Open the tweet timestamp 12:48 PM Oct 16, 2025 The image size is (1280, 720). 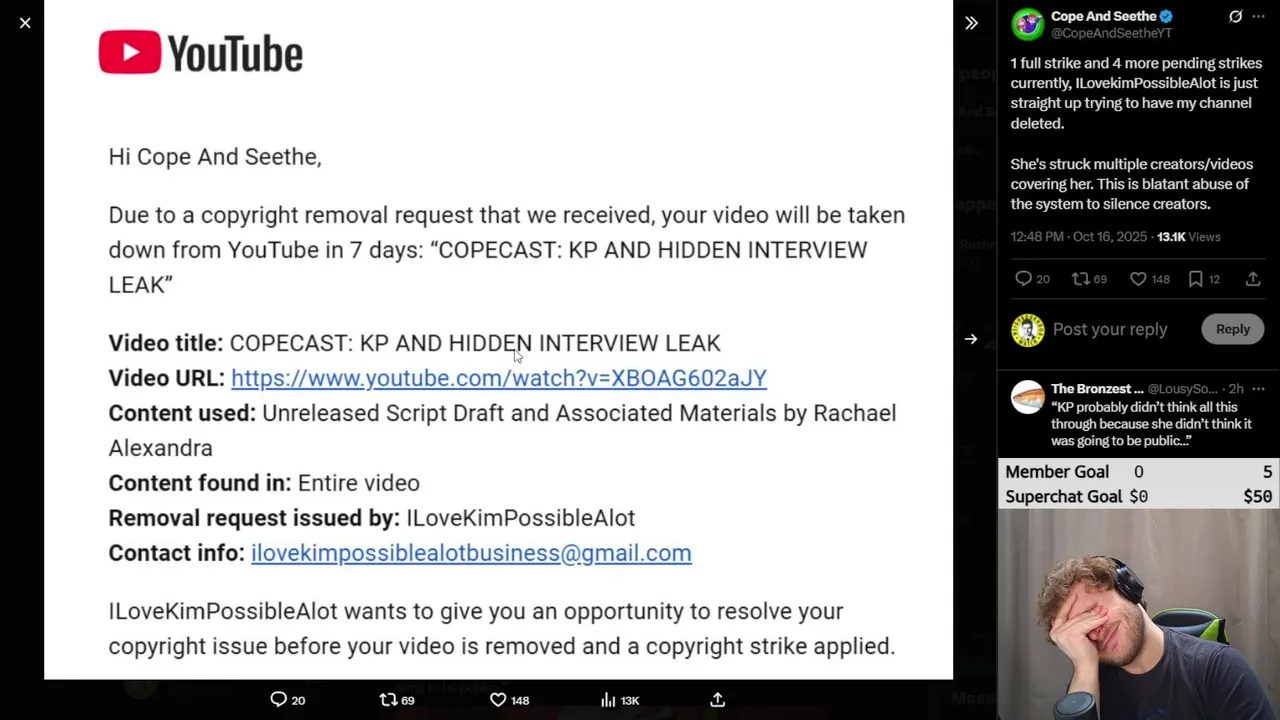(x=1079, y=237)
